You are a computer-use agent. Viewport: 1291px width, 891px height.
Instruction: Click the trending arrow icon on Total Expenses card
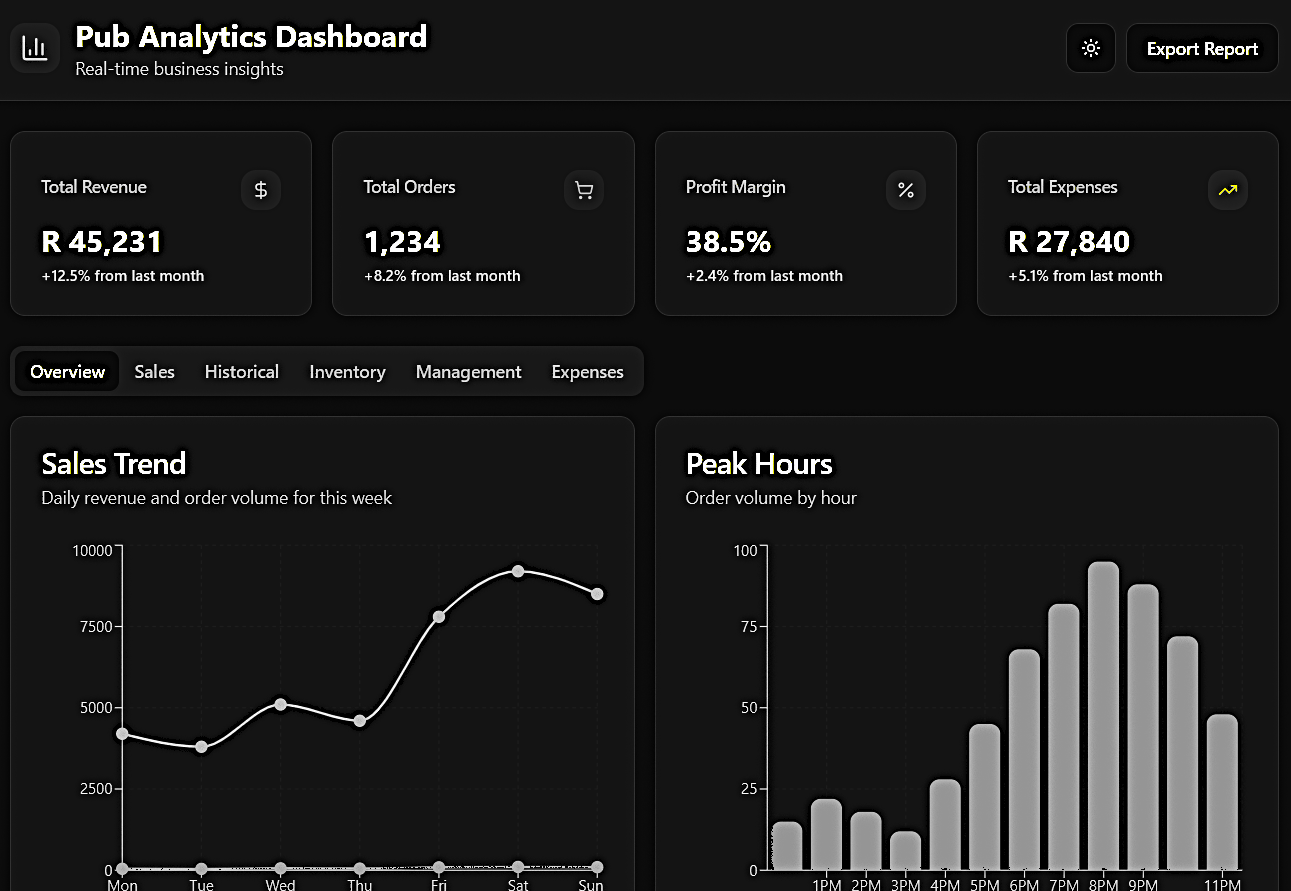point(1228,190)
